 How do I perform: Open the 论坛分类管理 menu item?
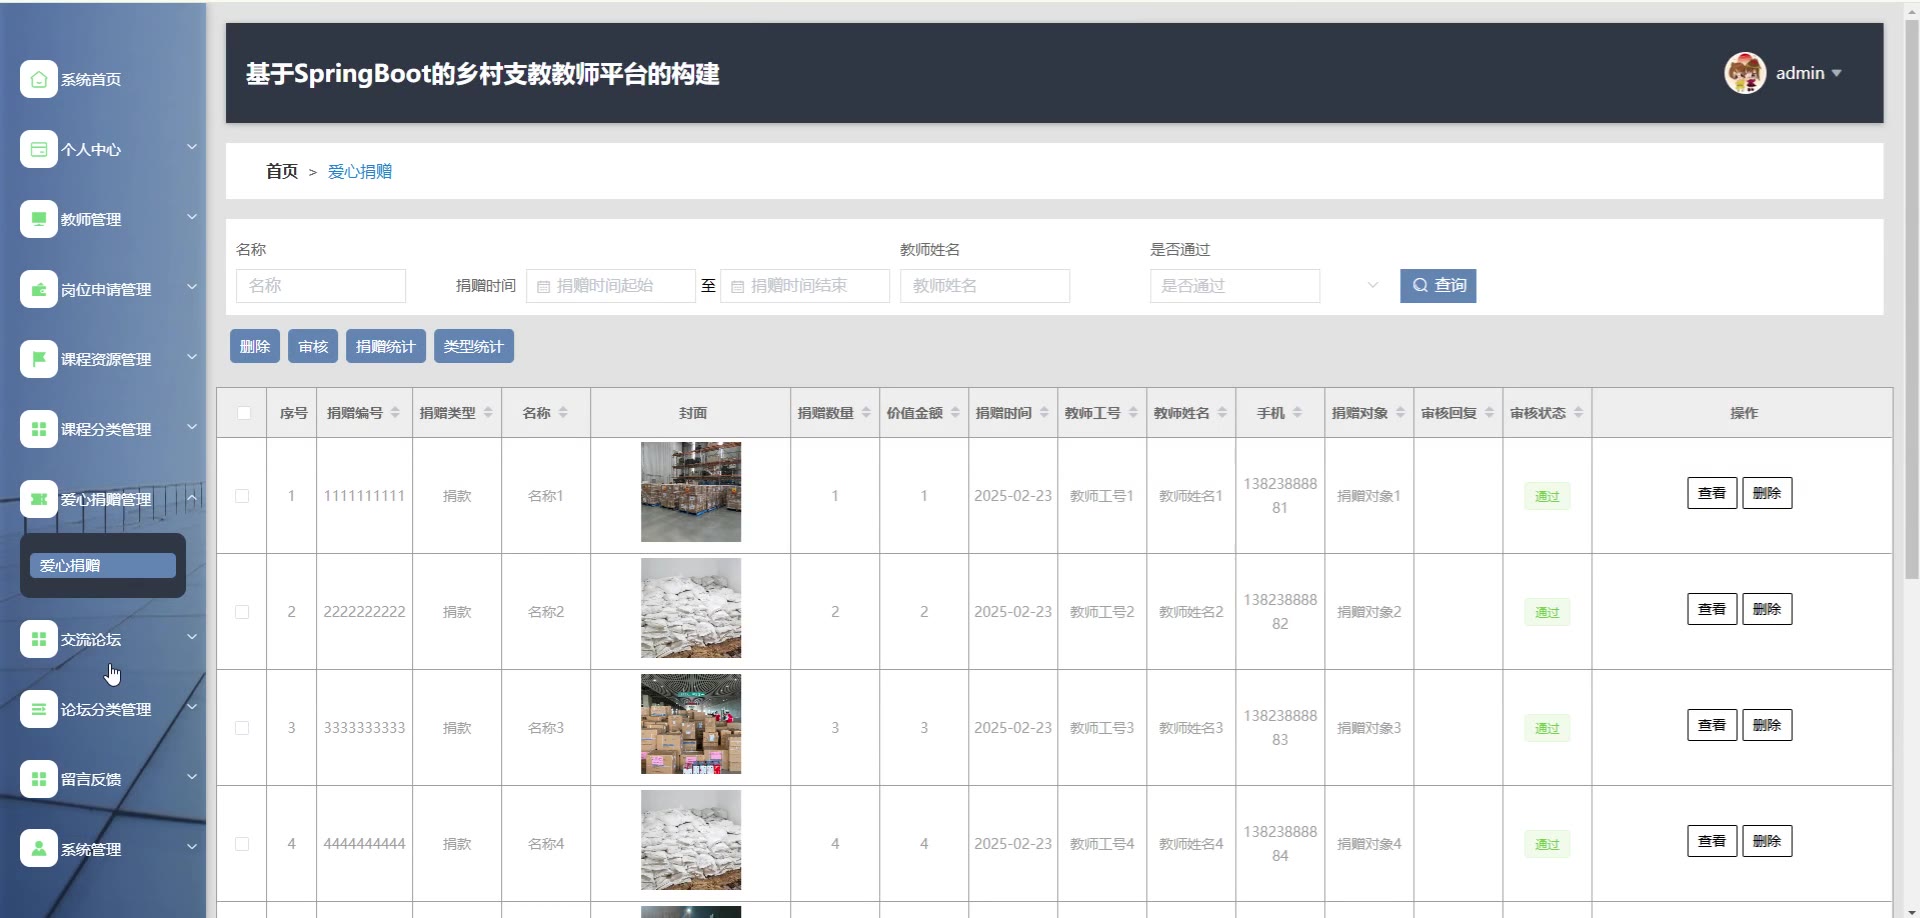105,709
